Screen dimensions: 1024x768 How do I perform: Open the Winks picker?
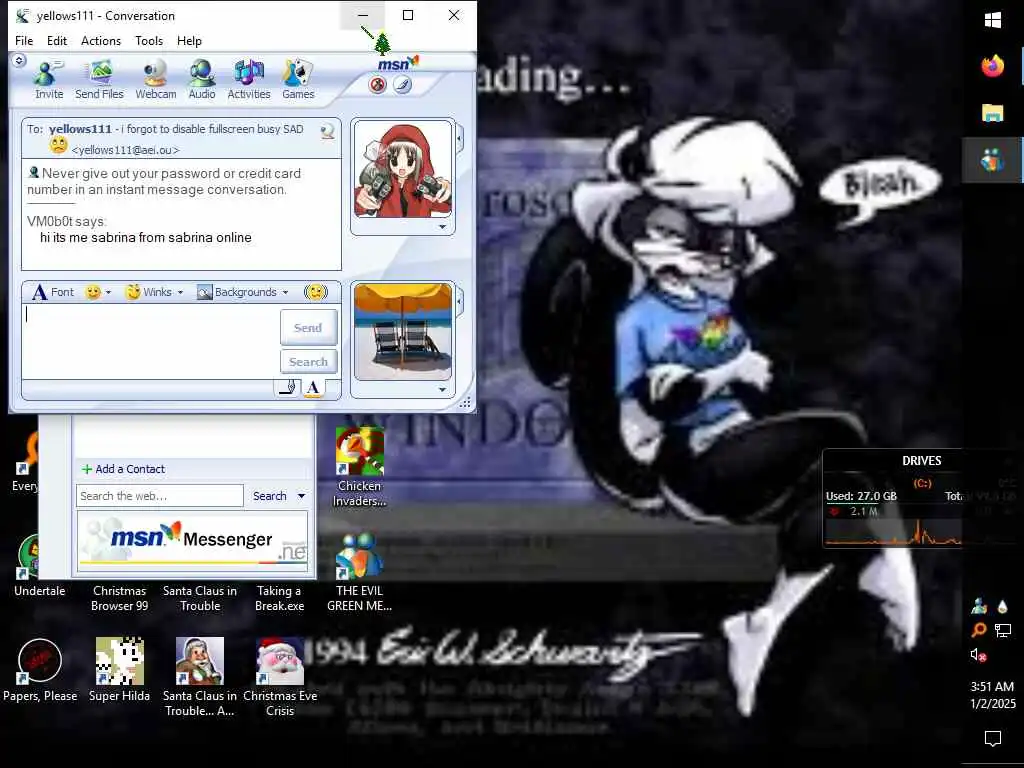(x=149, y=292)
